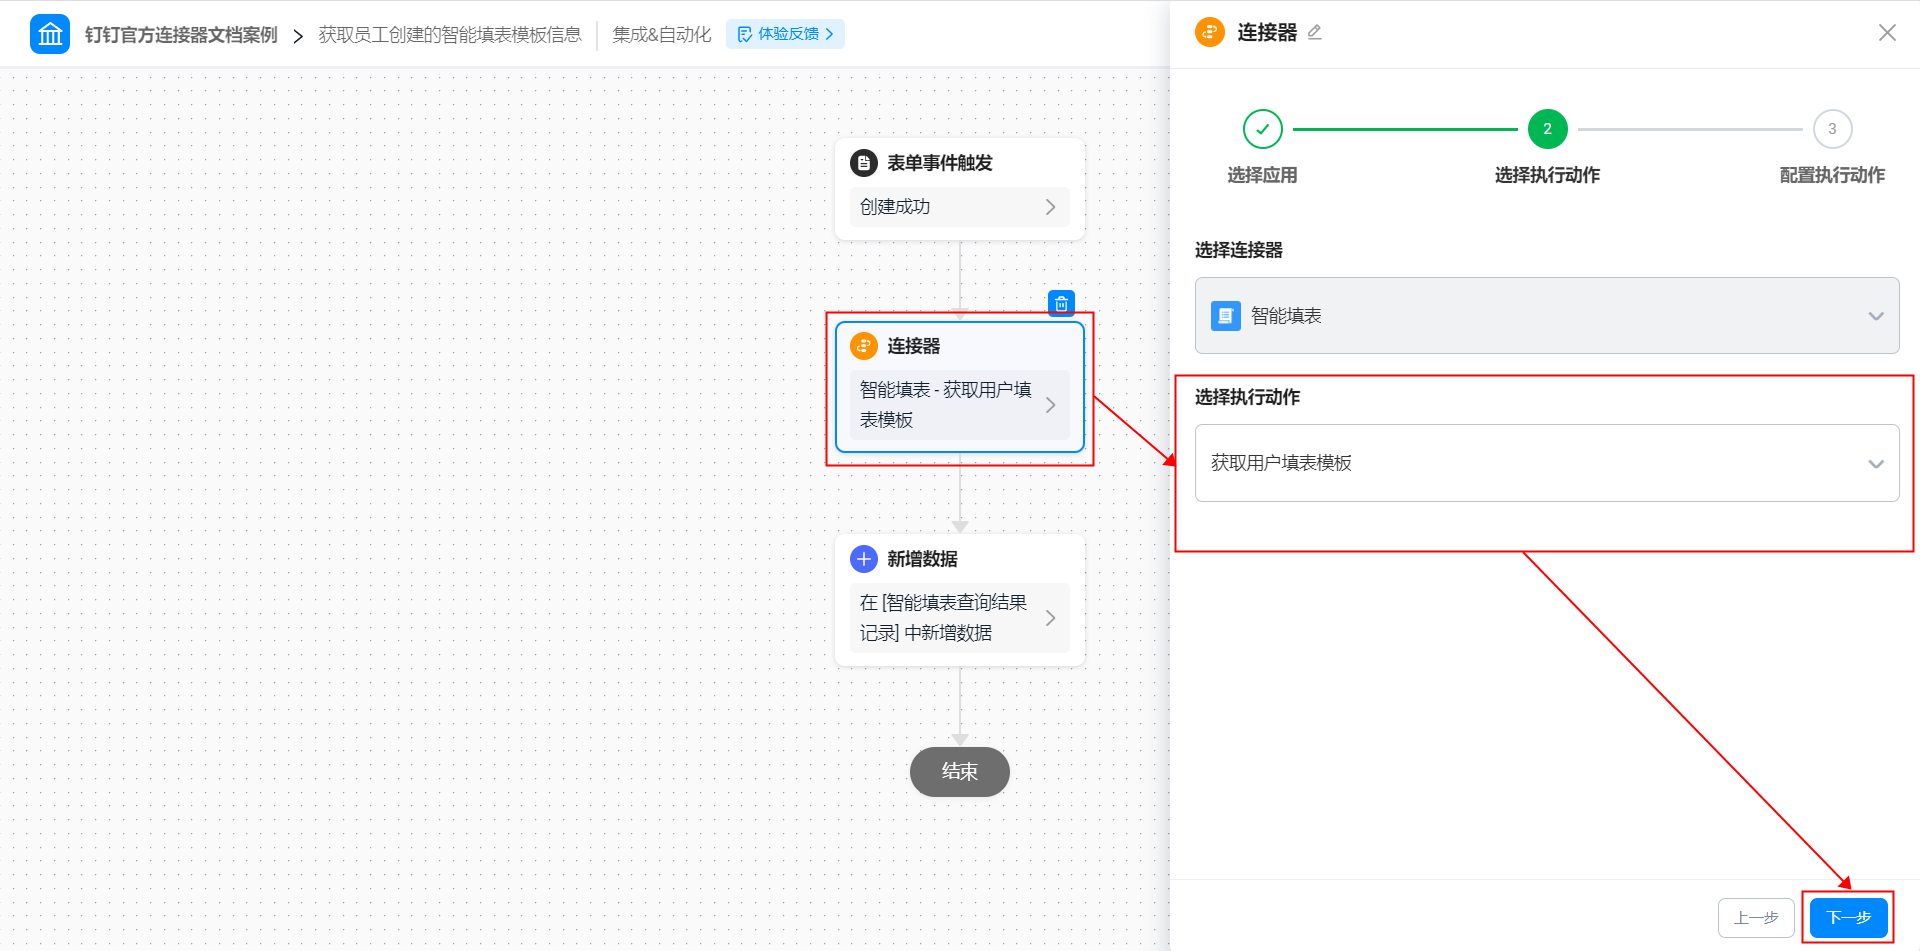Image resolution: width=1920 pixels, height=951 pixels.
Task: Click the blue bank home icon
Action: point(50,34)
